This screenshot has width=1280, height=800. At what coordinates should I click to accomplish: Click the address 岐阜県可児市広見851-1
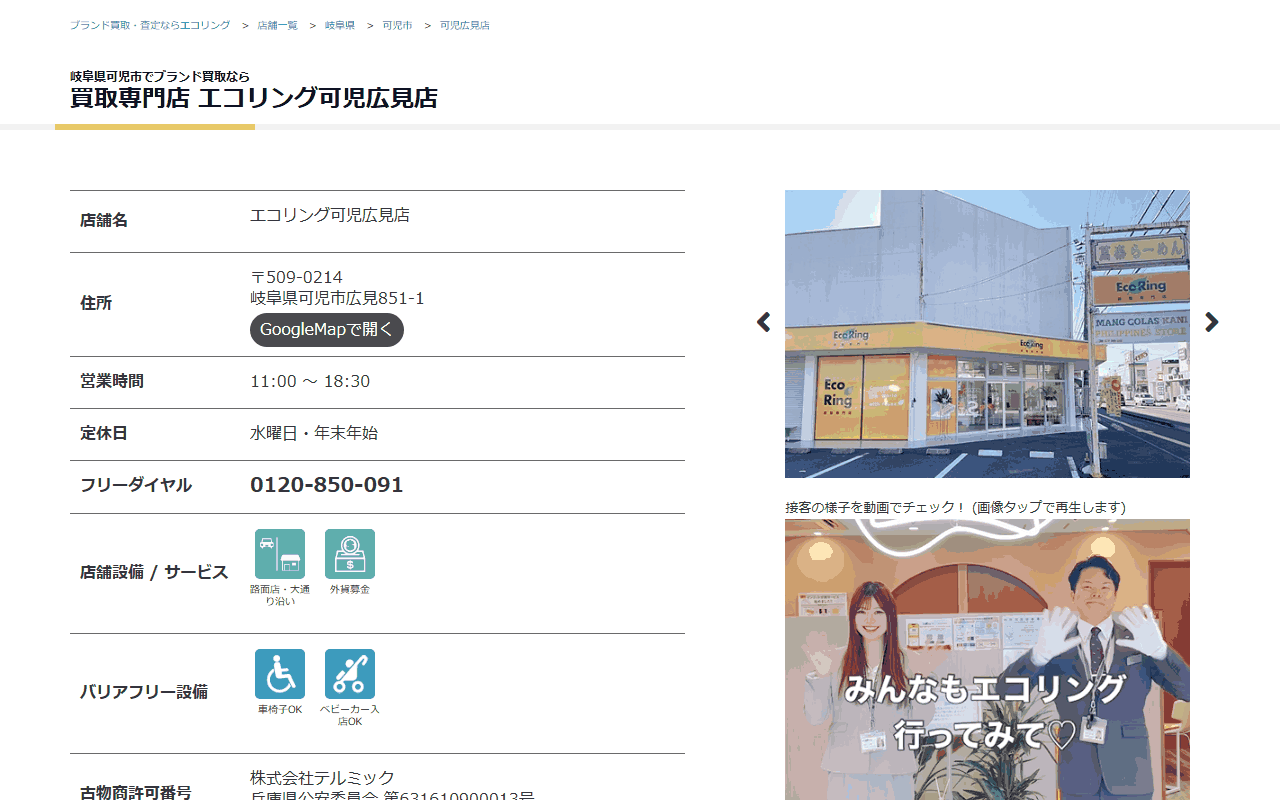pos(338,298)
